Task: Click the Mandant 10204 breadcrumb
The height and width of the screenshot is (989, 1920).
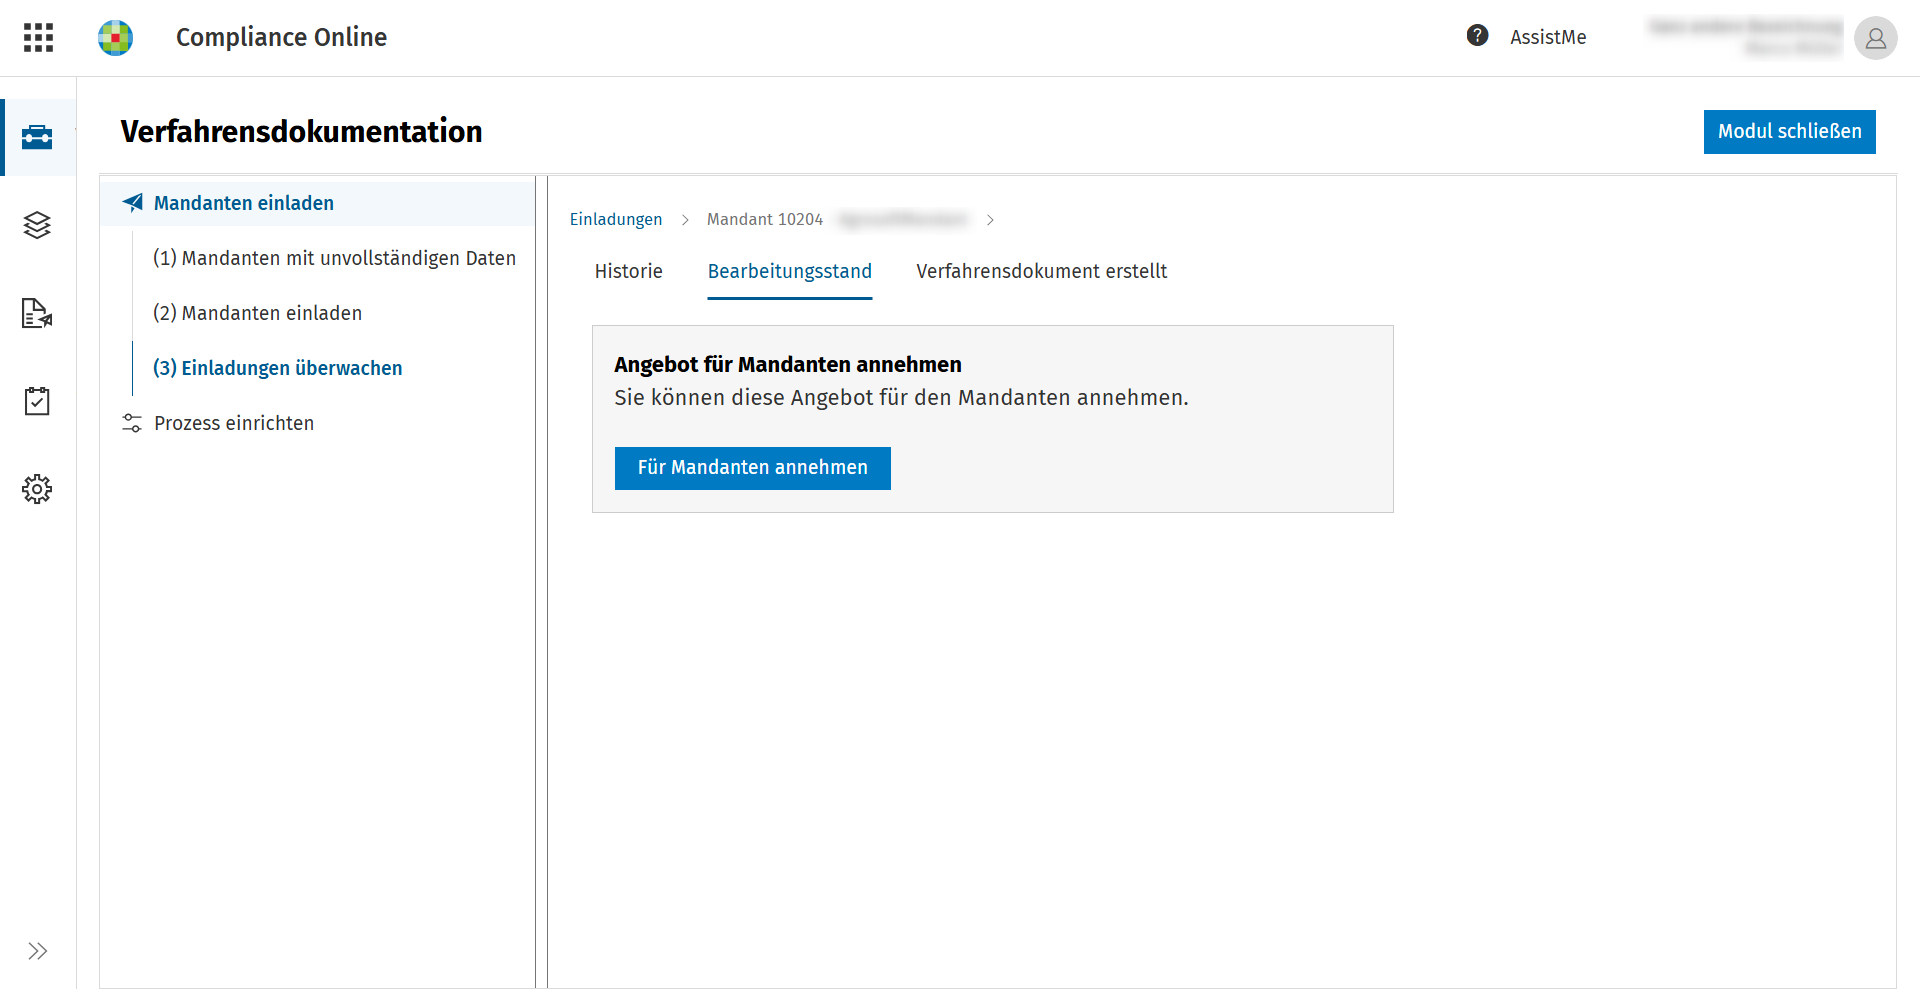Action: [x=765, y=219]
